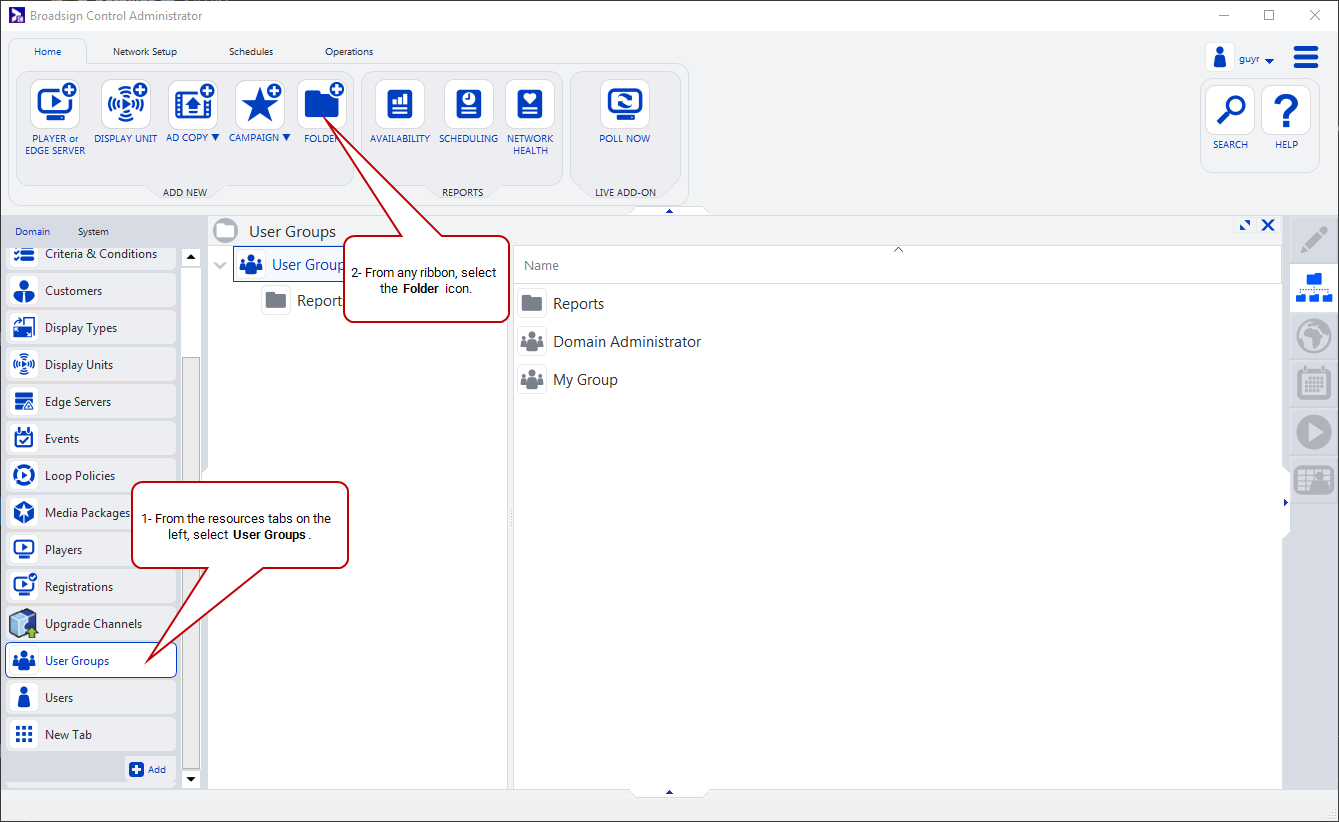Viewport: 1339px width, 822px height.
Task: Open the Availability report
Action: 400,104
